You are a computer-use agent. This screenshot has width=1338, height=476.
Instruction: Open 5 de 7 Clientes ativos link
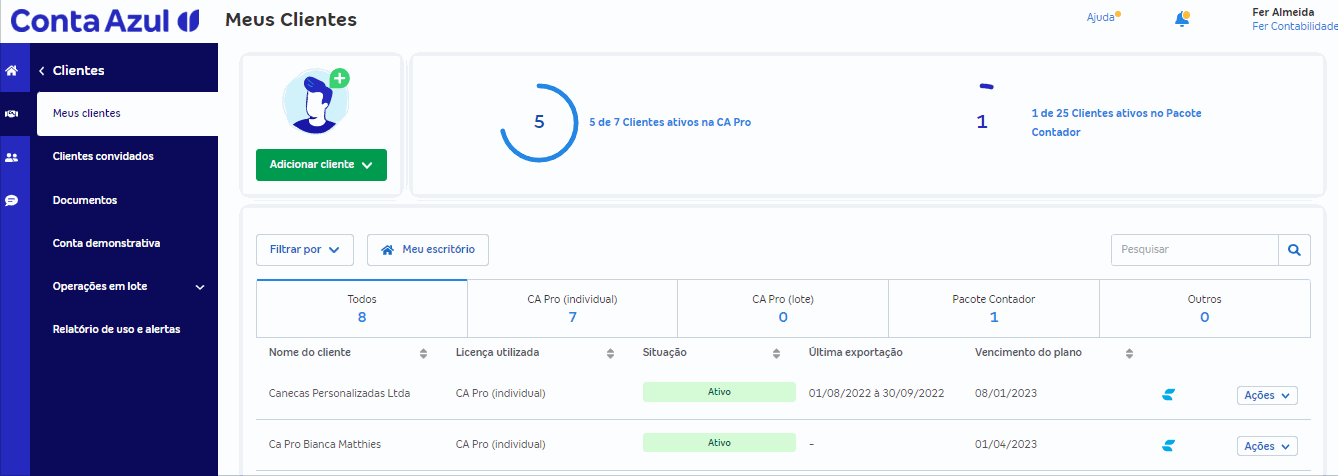[x=670, y=122]
